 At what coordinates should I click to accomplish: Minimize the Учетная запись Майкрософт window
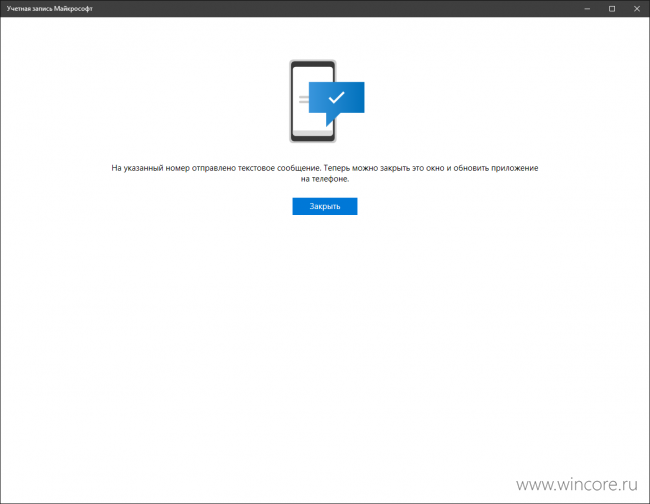coord(587,9)
